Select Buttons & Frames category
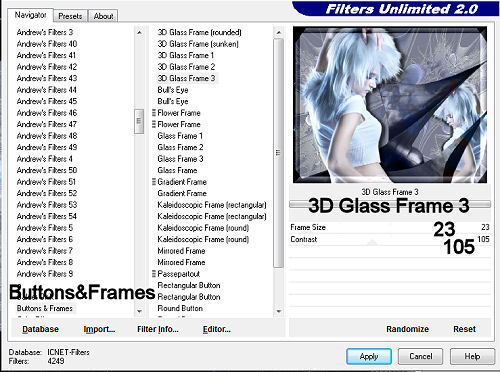The height and width of the screenshot is (372, 500). 45,308
